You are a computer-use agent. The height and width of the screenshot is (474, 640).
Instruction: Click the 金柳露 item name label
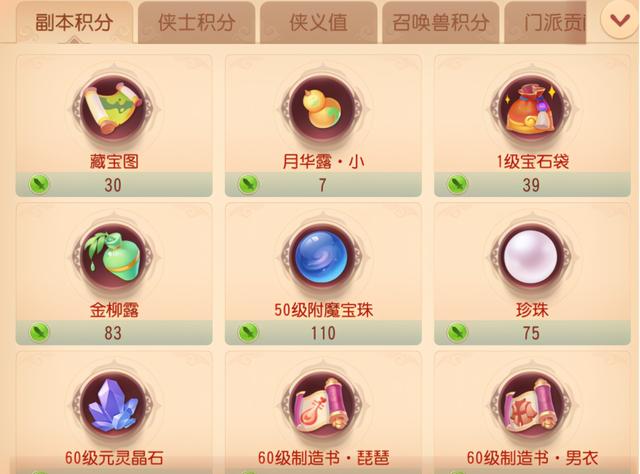tap(114, 310)
